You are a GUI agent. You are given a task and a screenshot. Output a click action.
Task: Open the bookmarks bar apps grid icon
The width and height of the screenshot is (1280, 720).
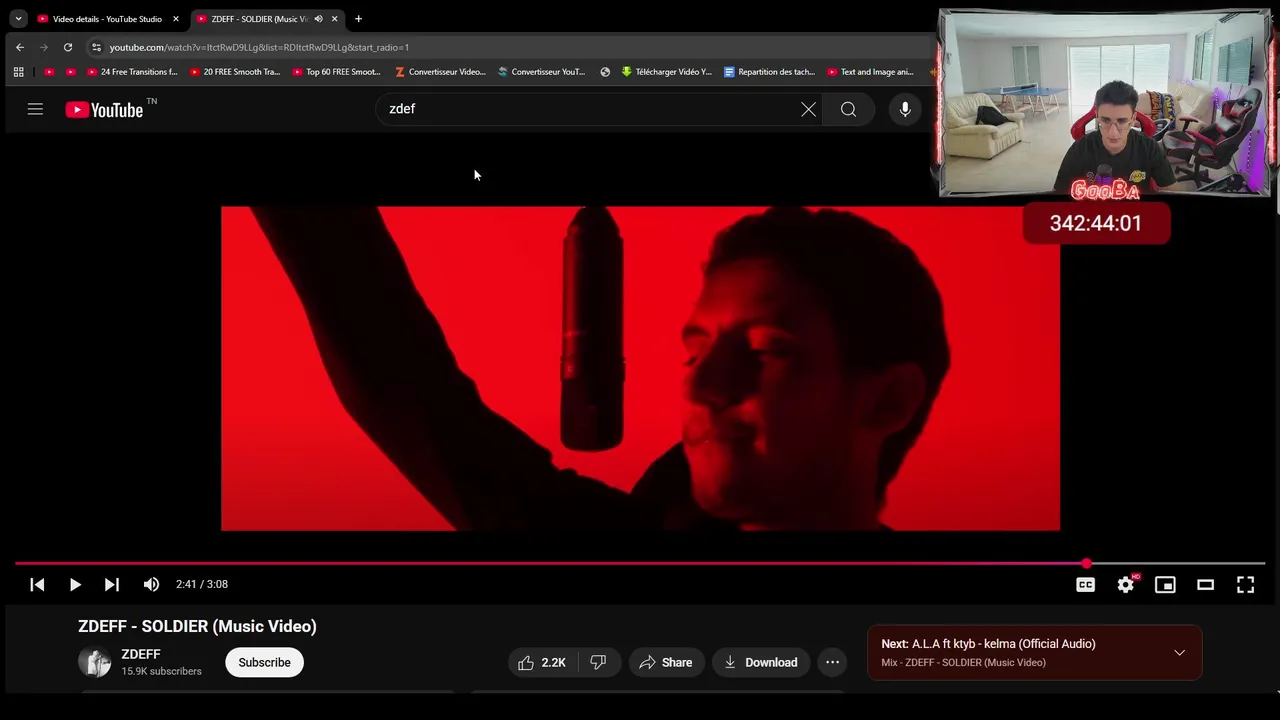[18, 72]
